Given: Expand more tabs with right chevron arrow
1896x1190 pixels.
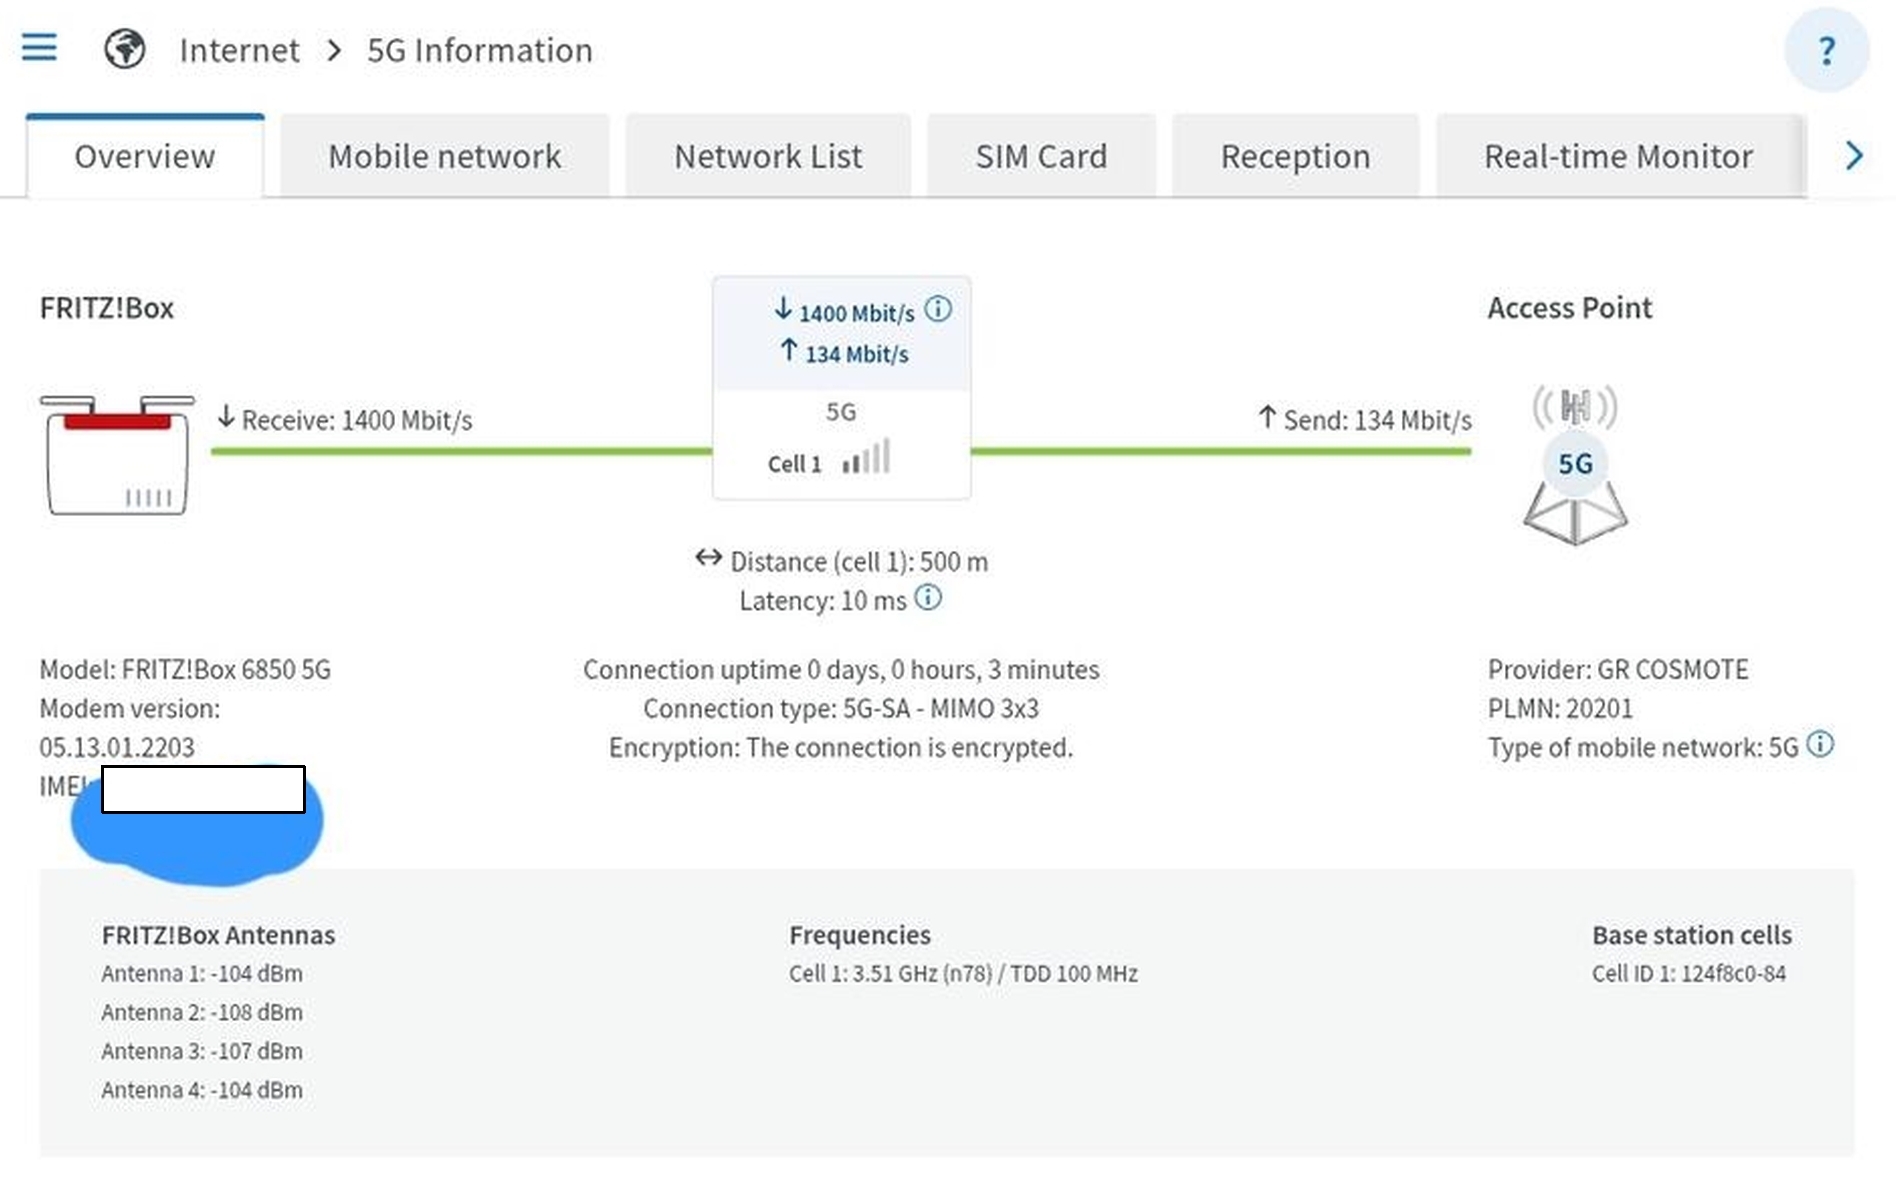Looking at the screenshot, I should point(1854,156).
